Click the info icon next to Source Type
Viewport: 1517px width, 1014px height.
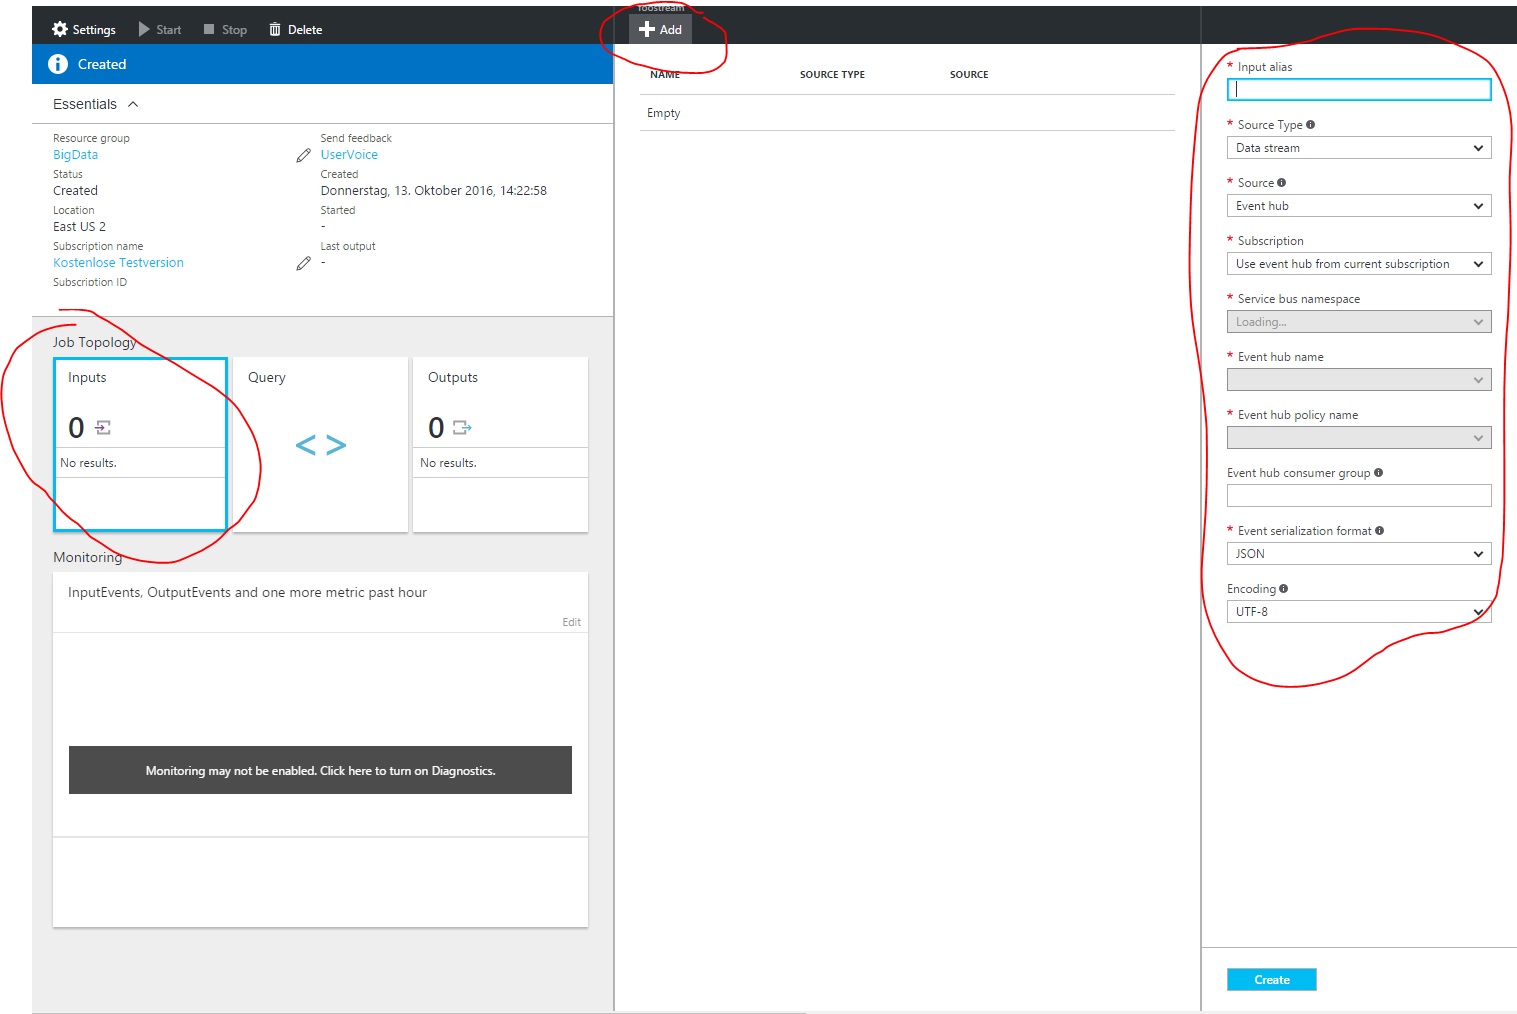click(x=1310, y=125)
